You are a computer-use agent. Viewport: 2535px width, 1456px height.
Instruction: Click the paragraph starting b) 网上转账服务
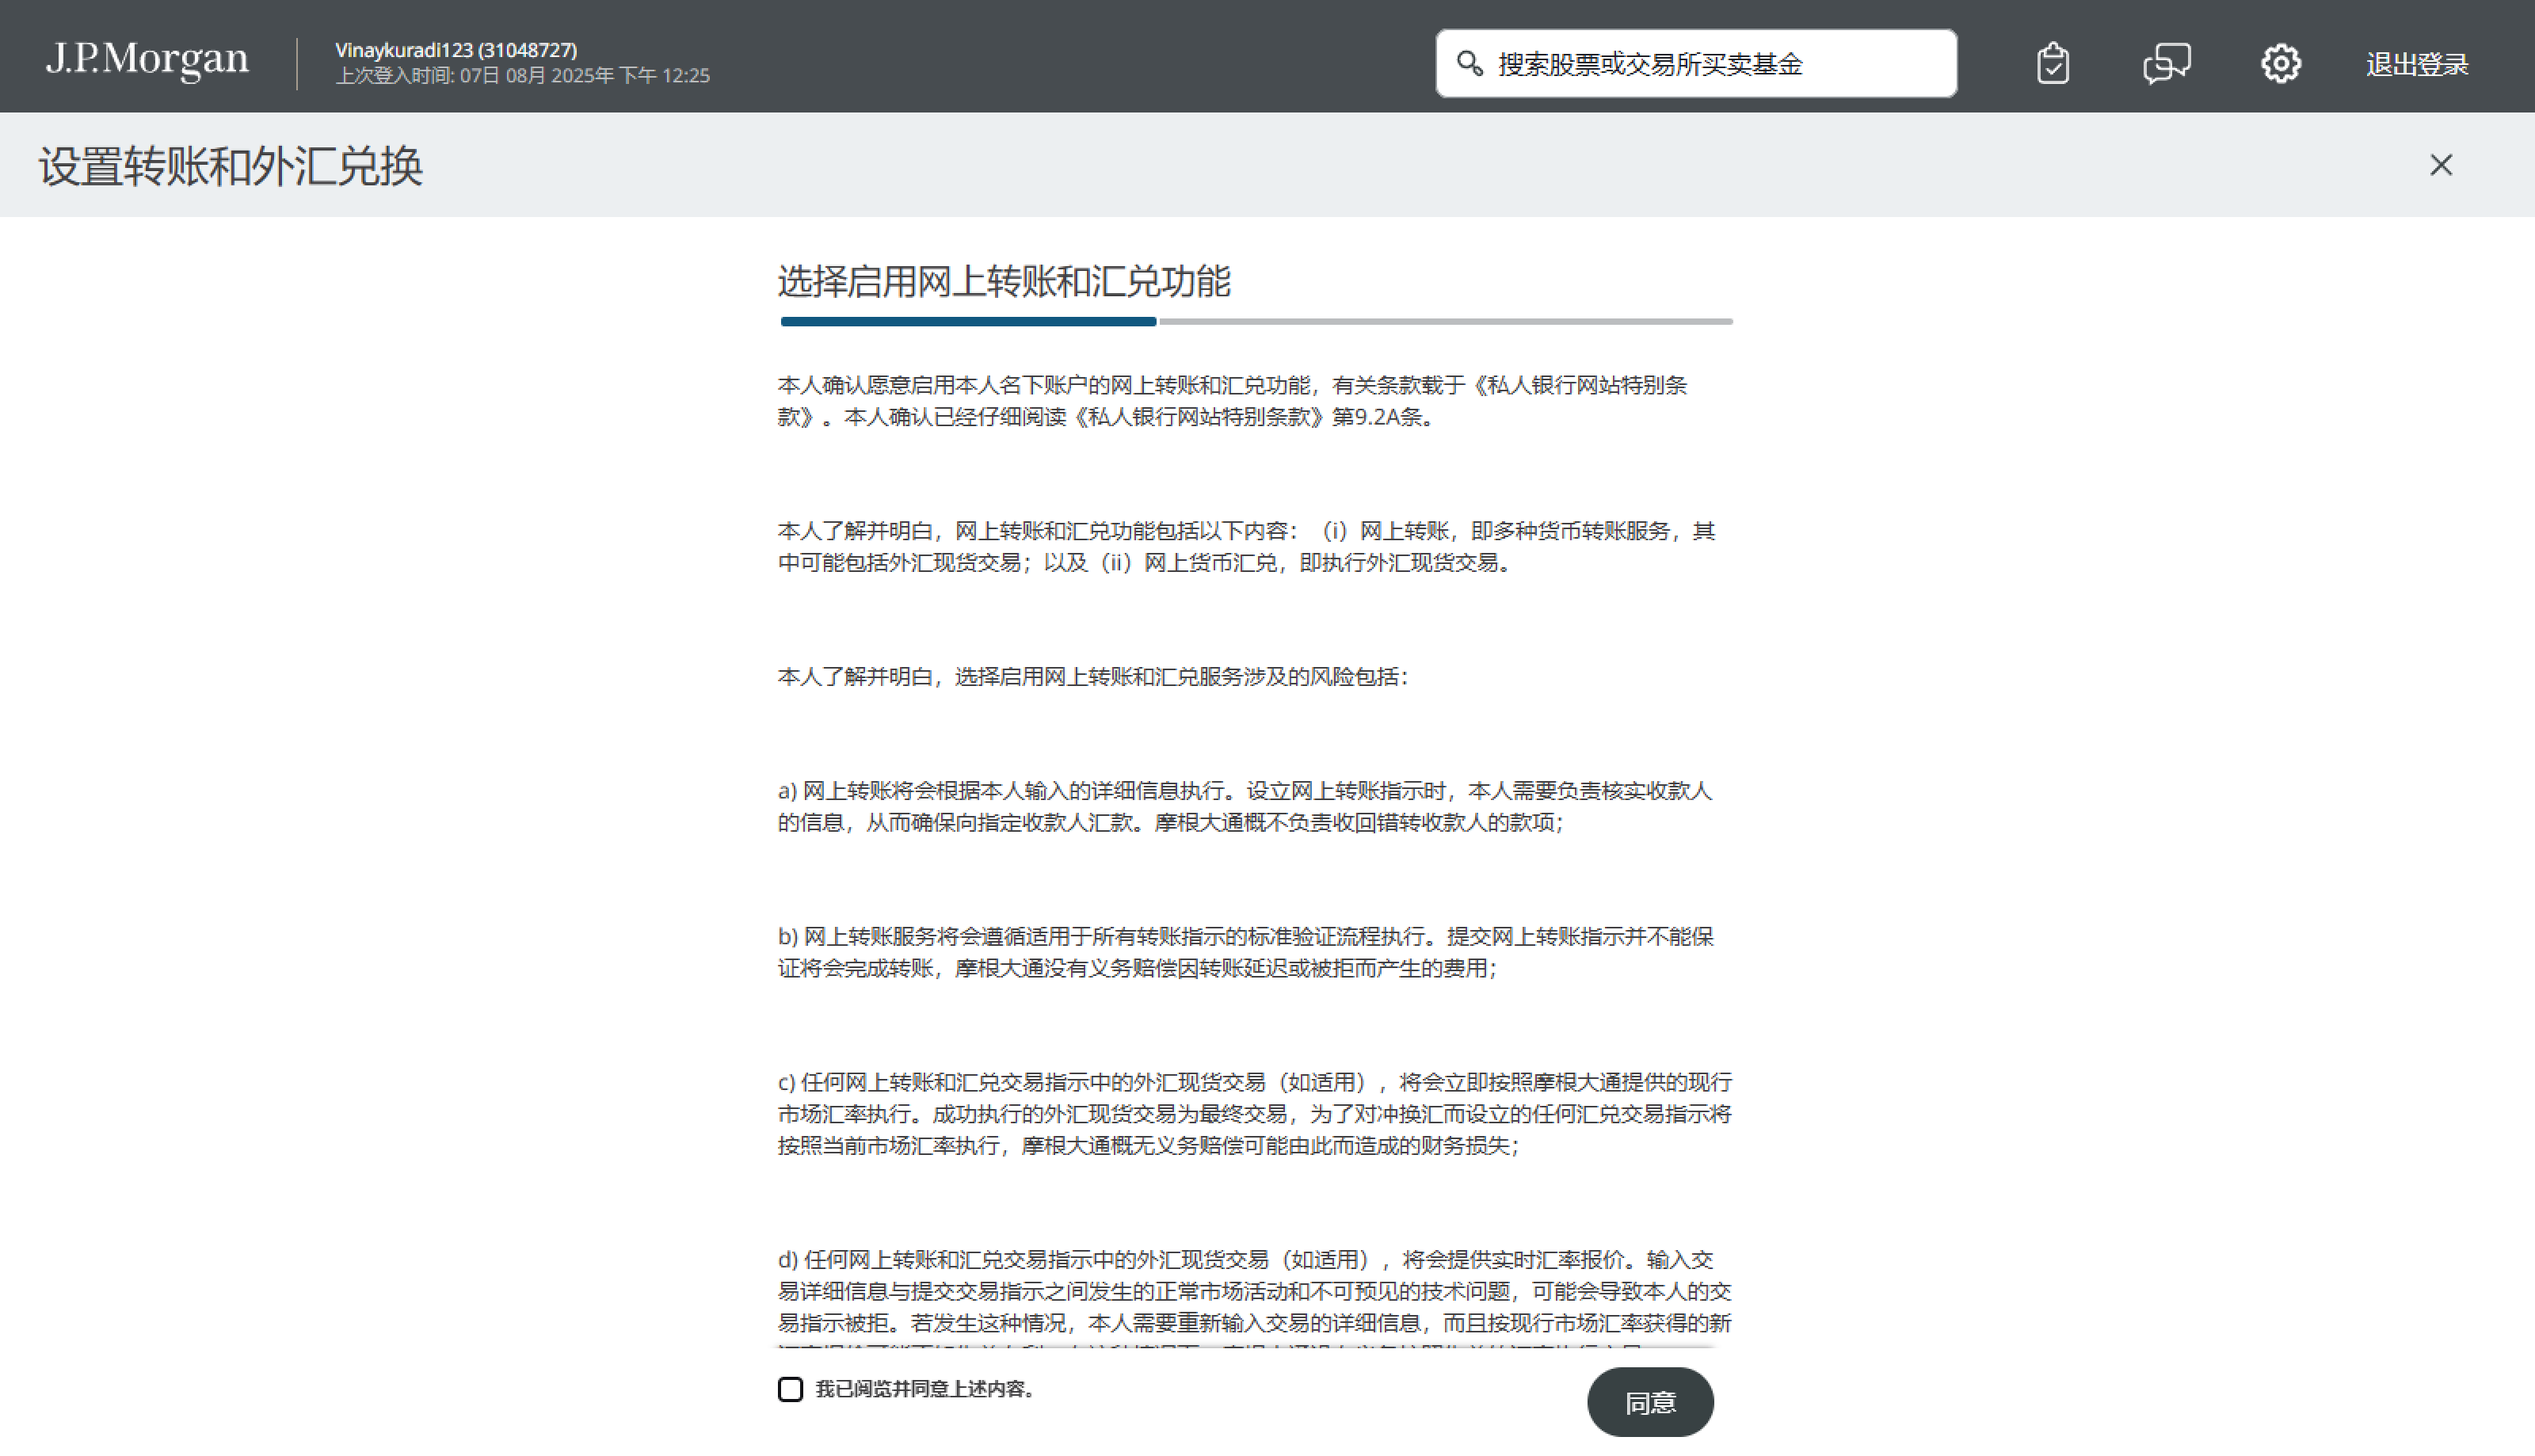(x=1246, y=952)
